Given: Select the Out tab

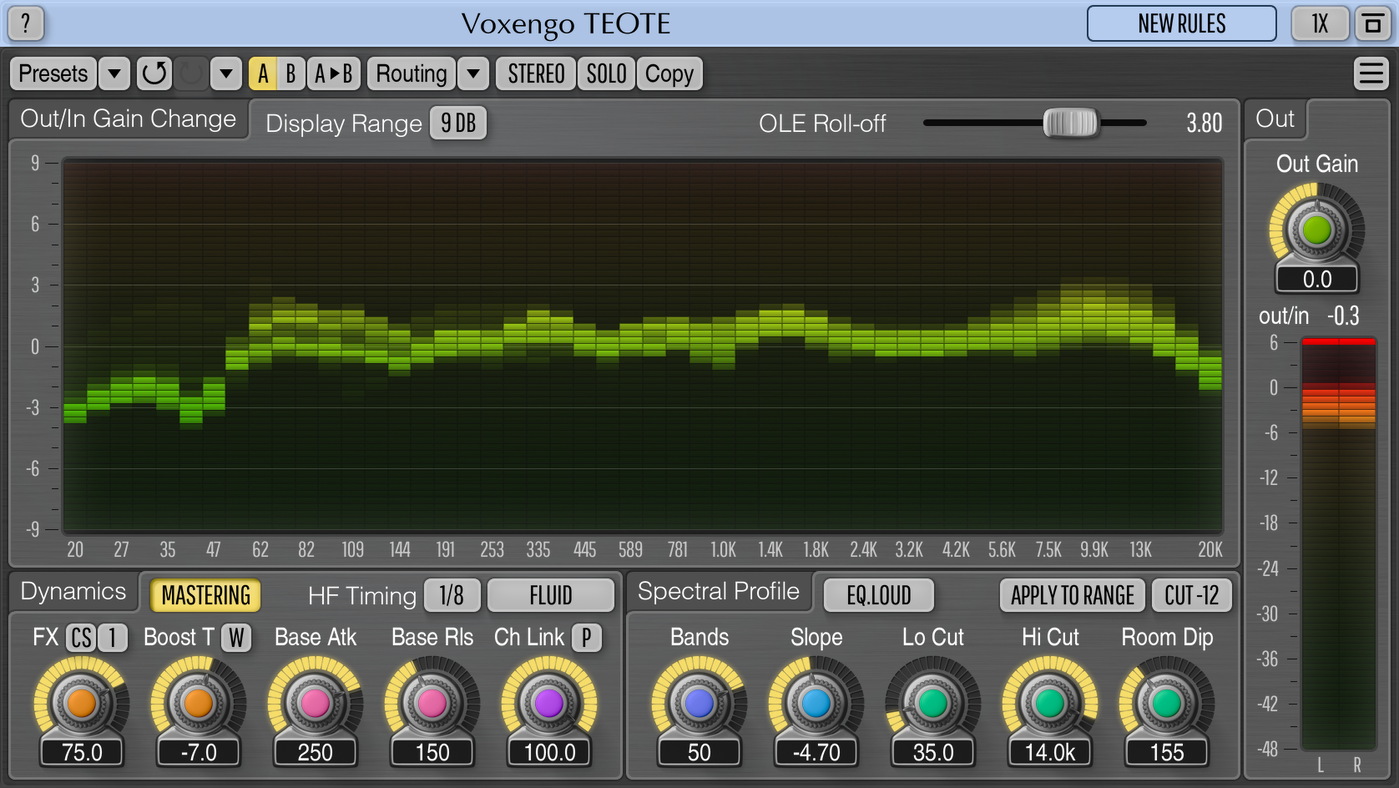Looking at the screenshot, I should click(1275, 119).
